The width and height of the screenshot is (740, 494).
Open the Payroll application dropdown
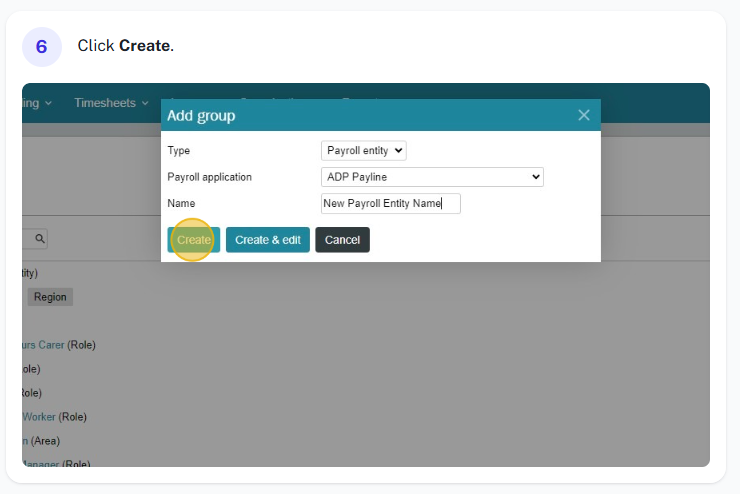click(432, 177)
